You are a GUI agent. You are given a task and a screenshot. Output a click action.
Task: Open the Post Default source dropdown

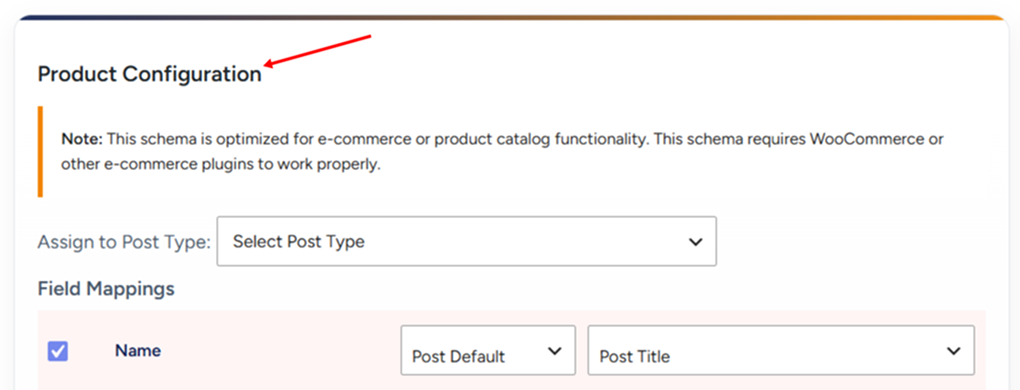tap(488, 350)
